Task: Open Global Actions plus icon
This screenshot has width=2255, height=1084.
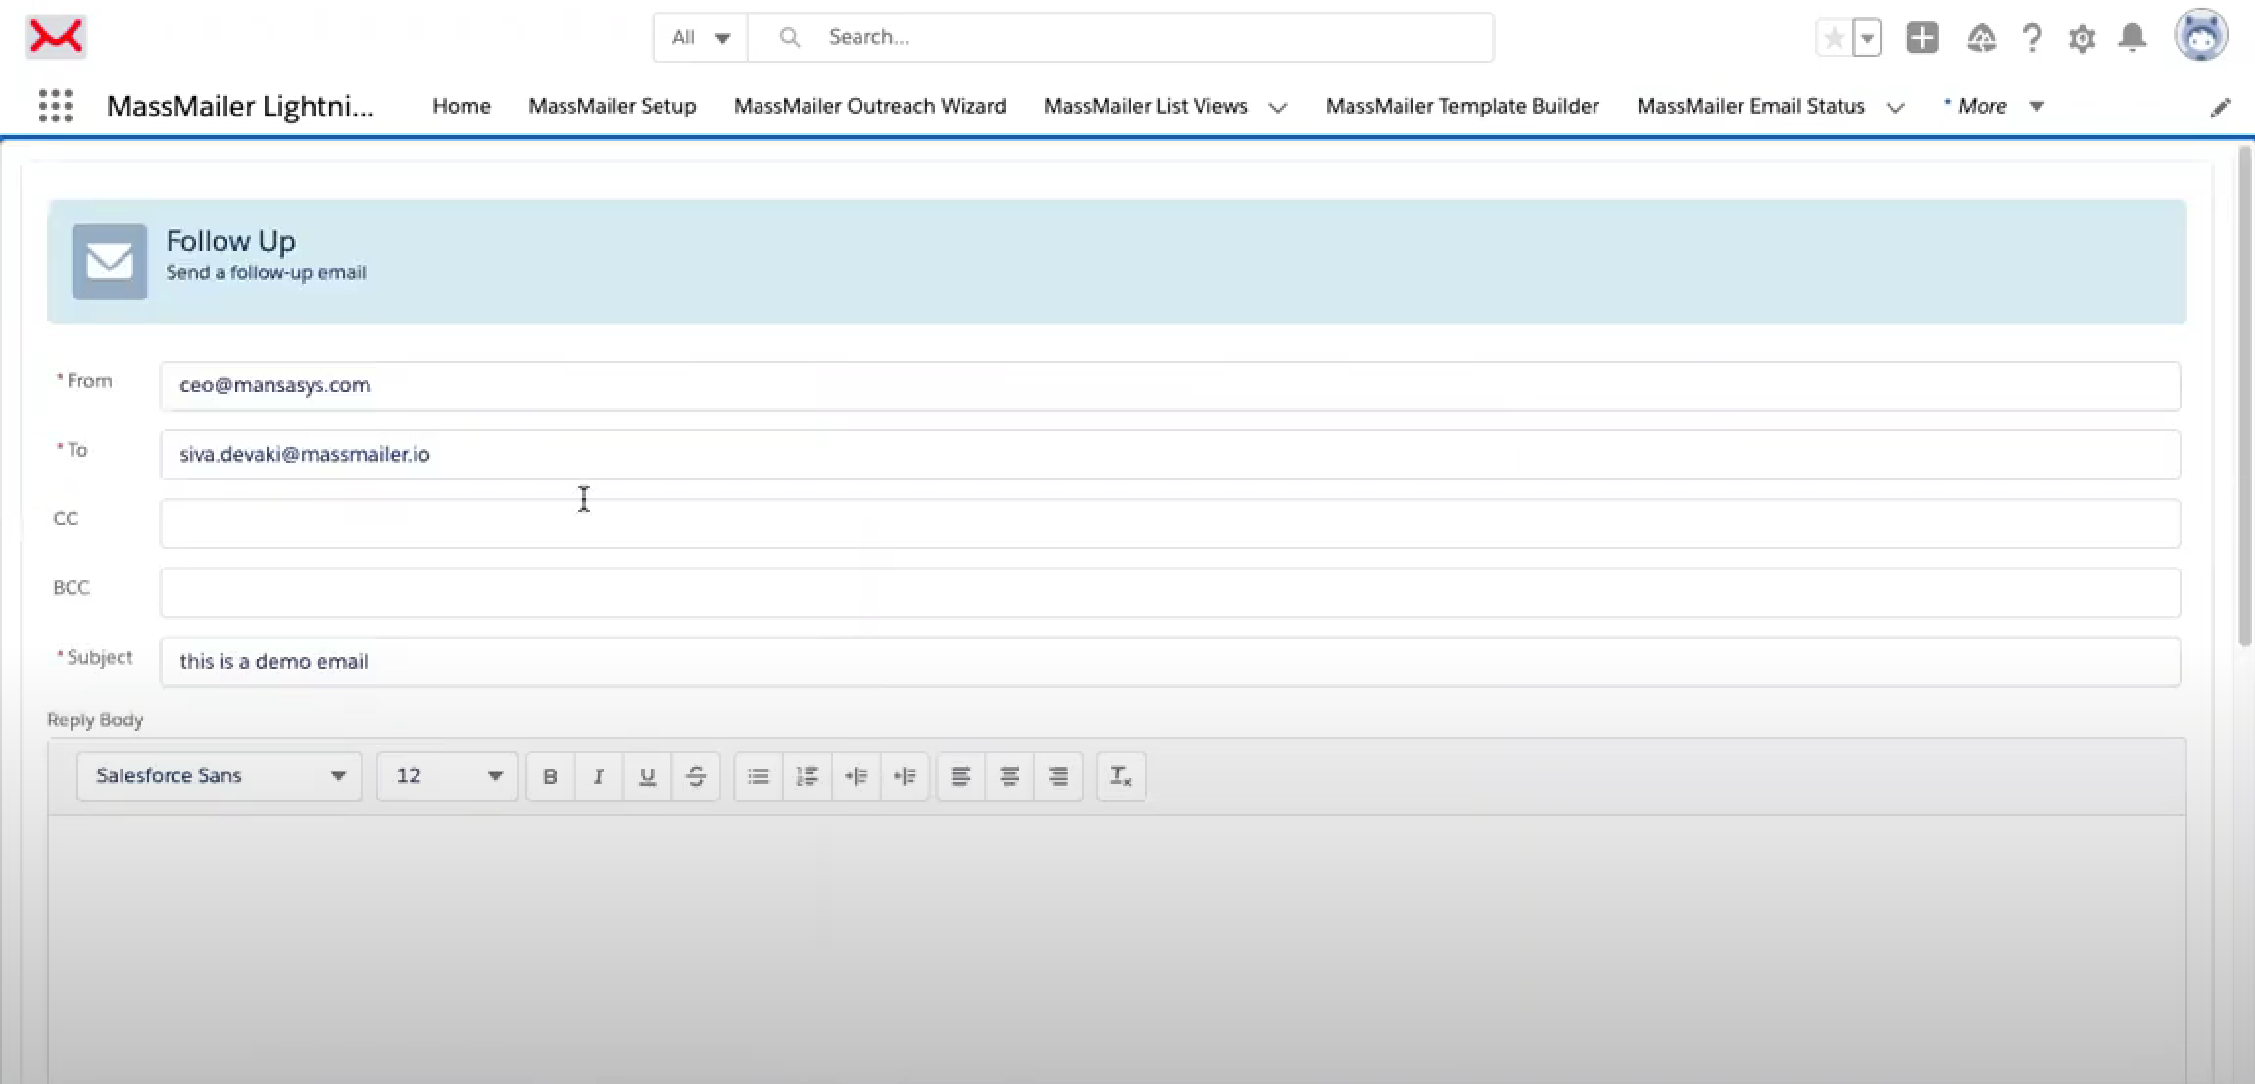Action: point(1922,38)
